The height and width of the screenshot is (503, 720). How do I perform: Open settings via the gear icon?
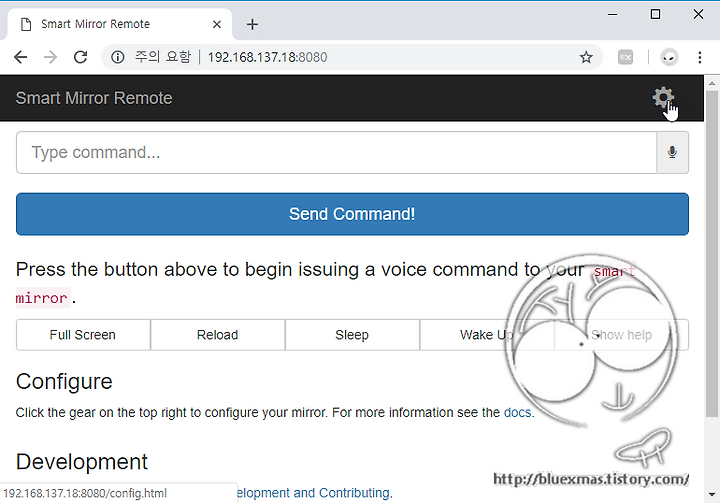pyautogui.click(x=663, y=97)
